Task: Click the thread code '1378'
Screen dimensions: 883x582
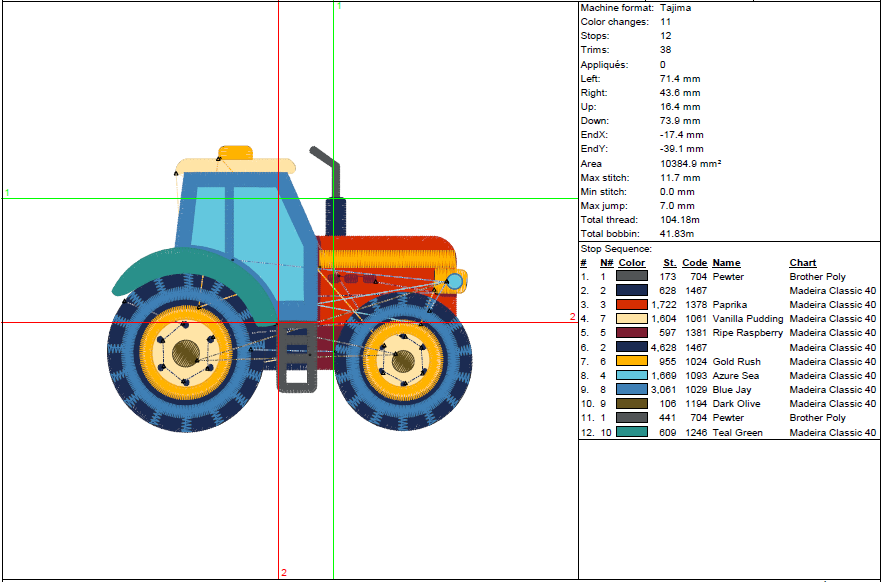Action: pyautogui.click(x=696, y=304)
